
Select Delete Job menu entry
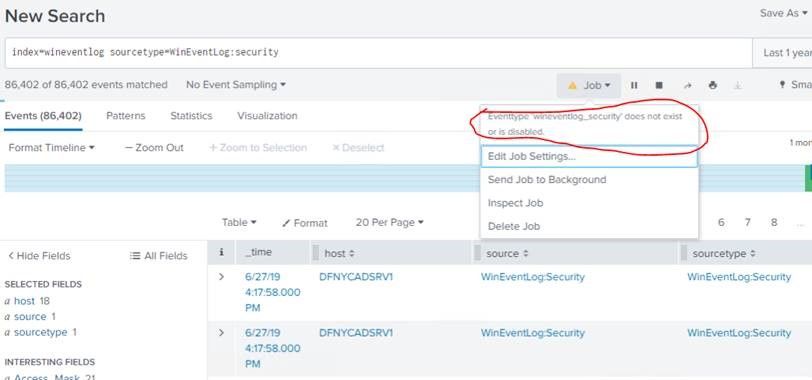(589, 226)
